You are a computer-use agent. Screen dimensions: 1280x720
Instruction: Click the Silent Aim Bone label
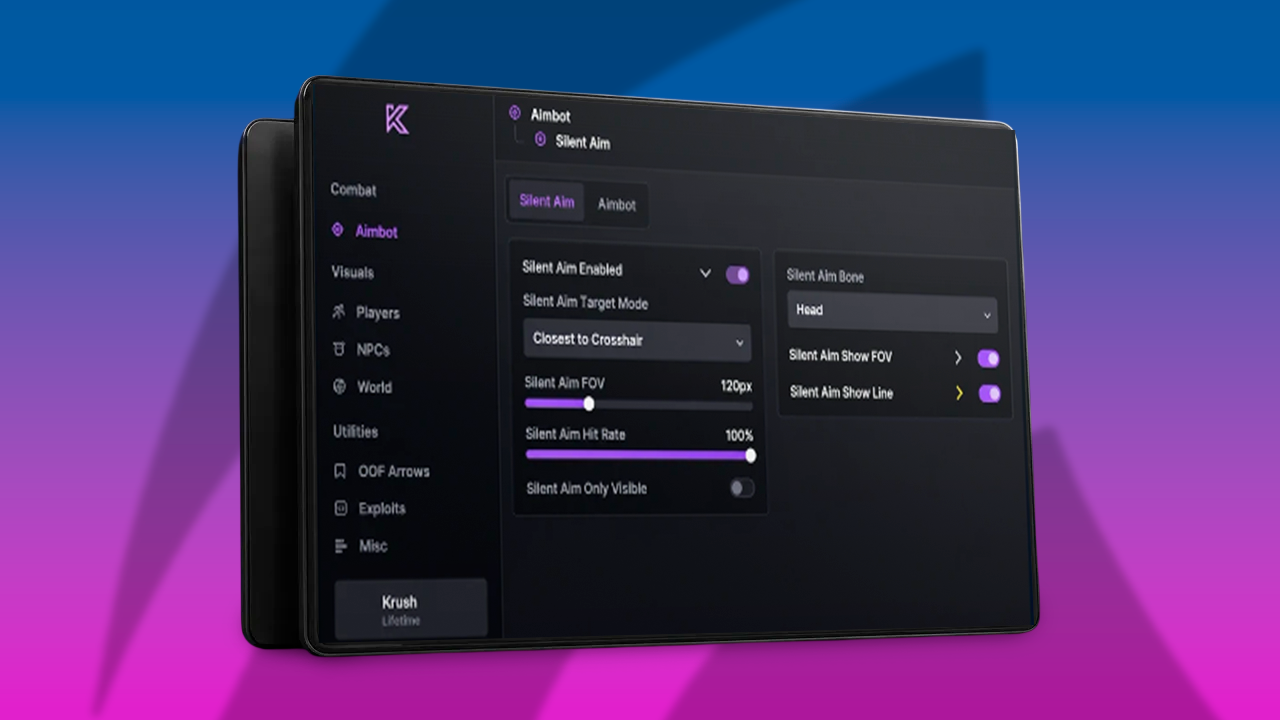pyautogui.click(x=825, y=276)
